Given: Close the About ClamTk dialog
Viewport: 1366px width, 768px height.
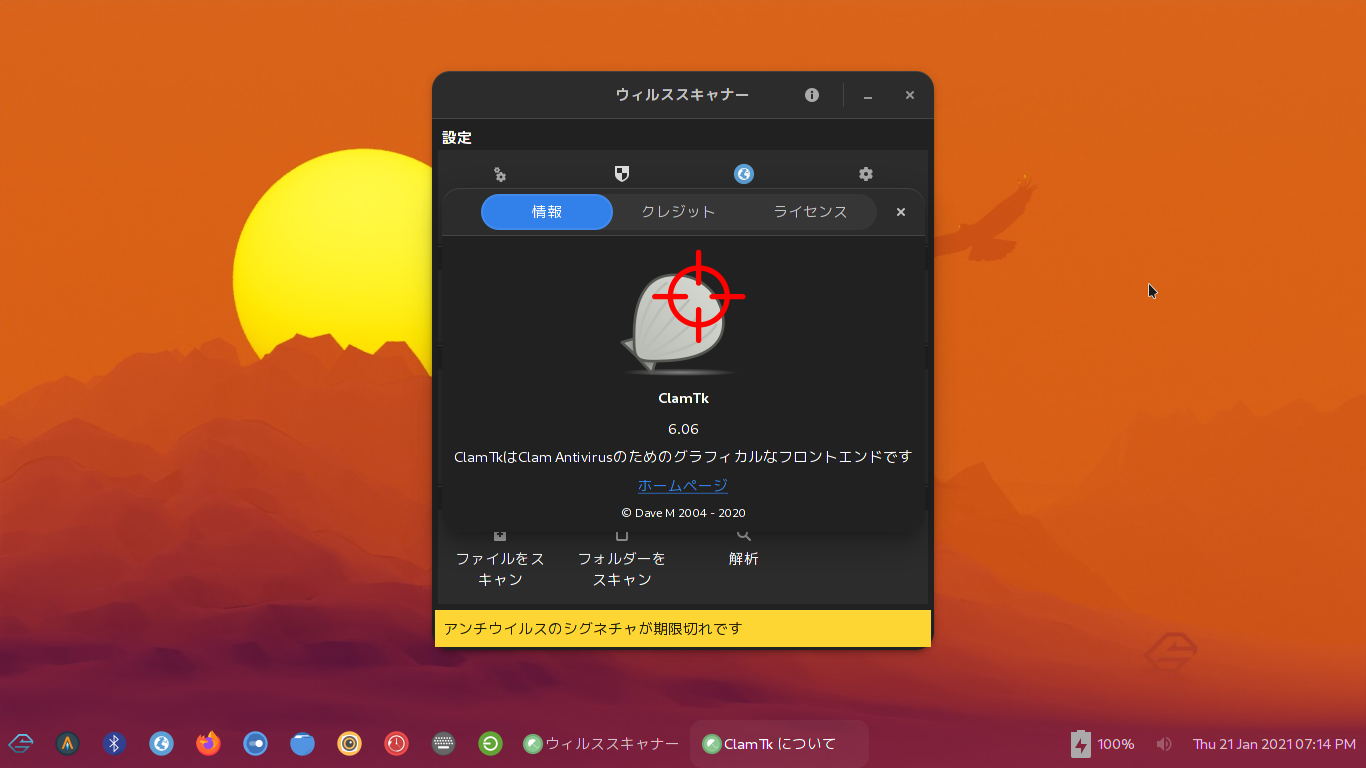Looking at the screenshot, I should point(901,212).
